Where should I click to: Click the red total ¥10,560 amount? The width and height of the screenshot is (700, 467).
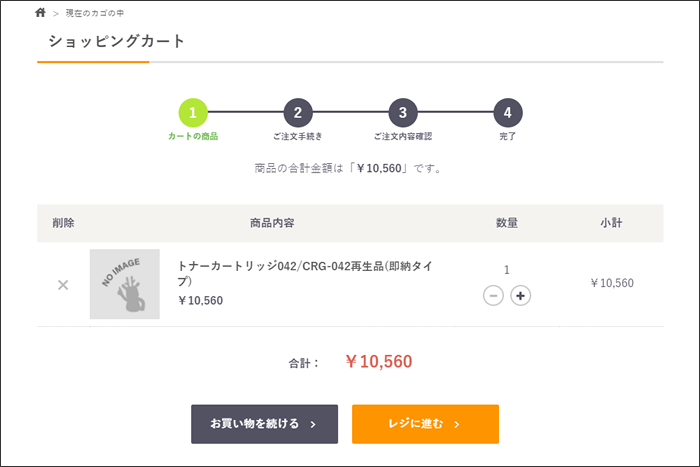tap(379, 362)
